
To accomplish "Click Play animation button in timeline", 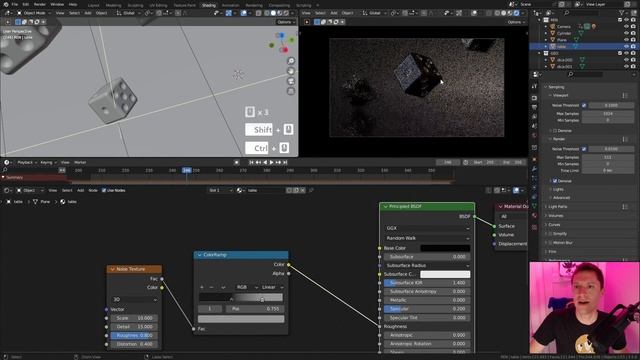I will (271, 162).
